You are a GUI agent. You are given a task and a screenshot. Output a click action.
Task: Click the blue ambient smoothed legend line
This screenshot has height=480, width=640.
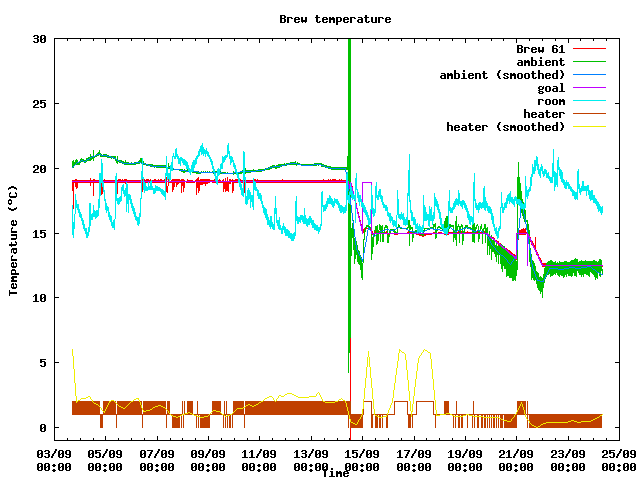589,75
